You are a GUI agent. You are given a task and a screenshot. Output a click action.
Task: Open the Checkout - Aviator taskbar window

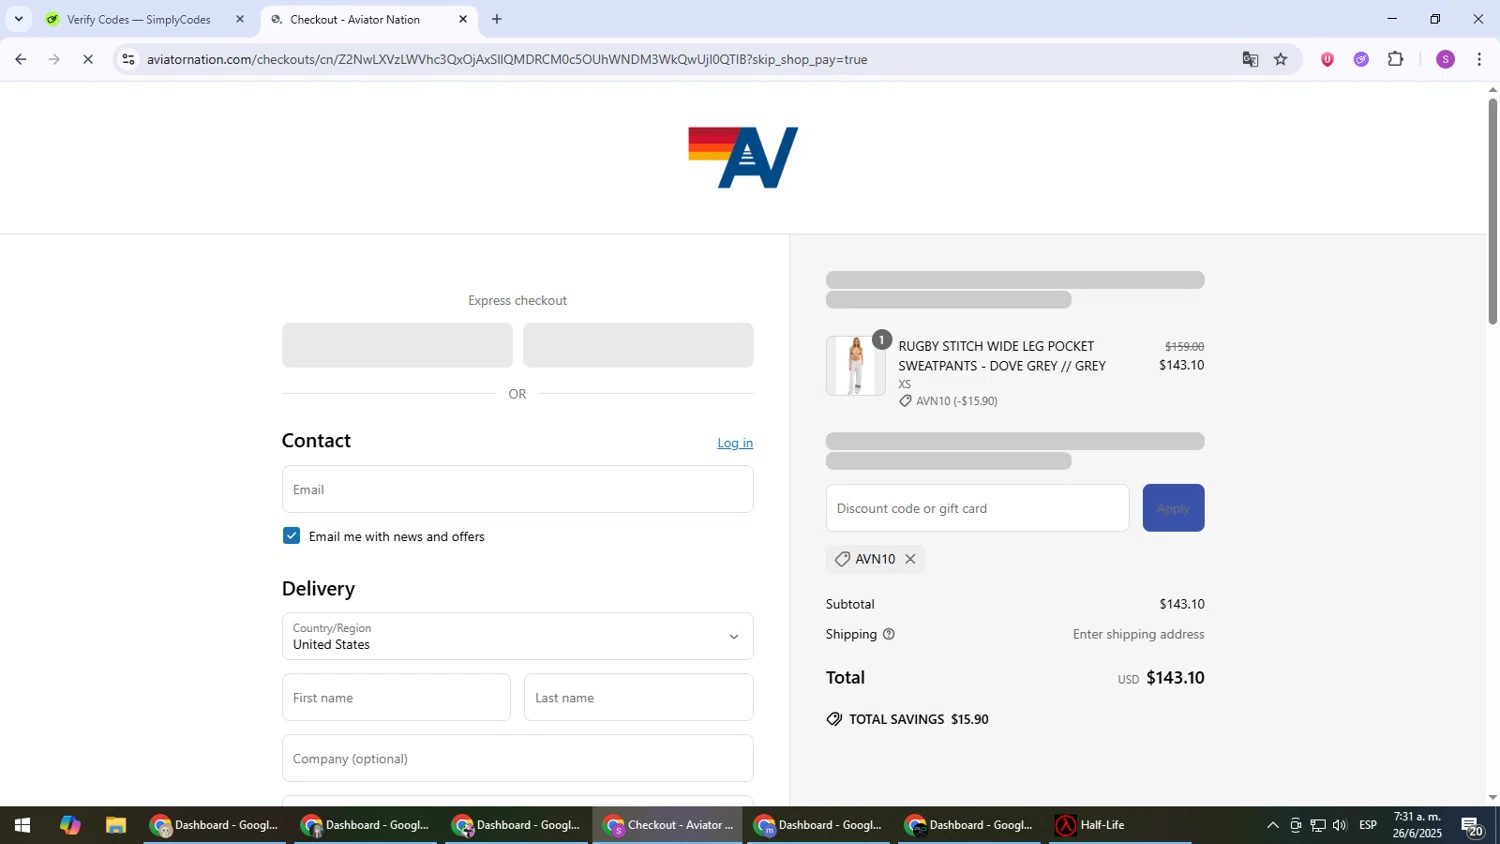click(668, 825)
